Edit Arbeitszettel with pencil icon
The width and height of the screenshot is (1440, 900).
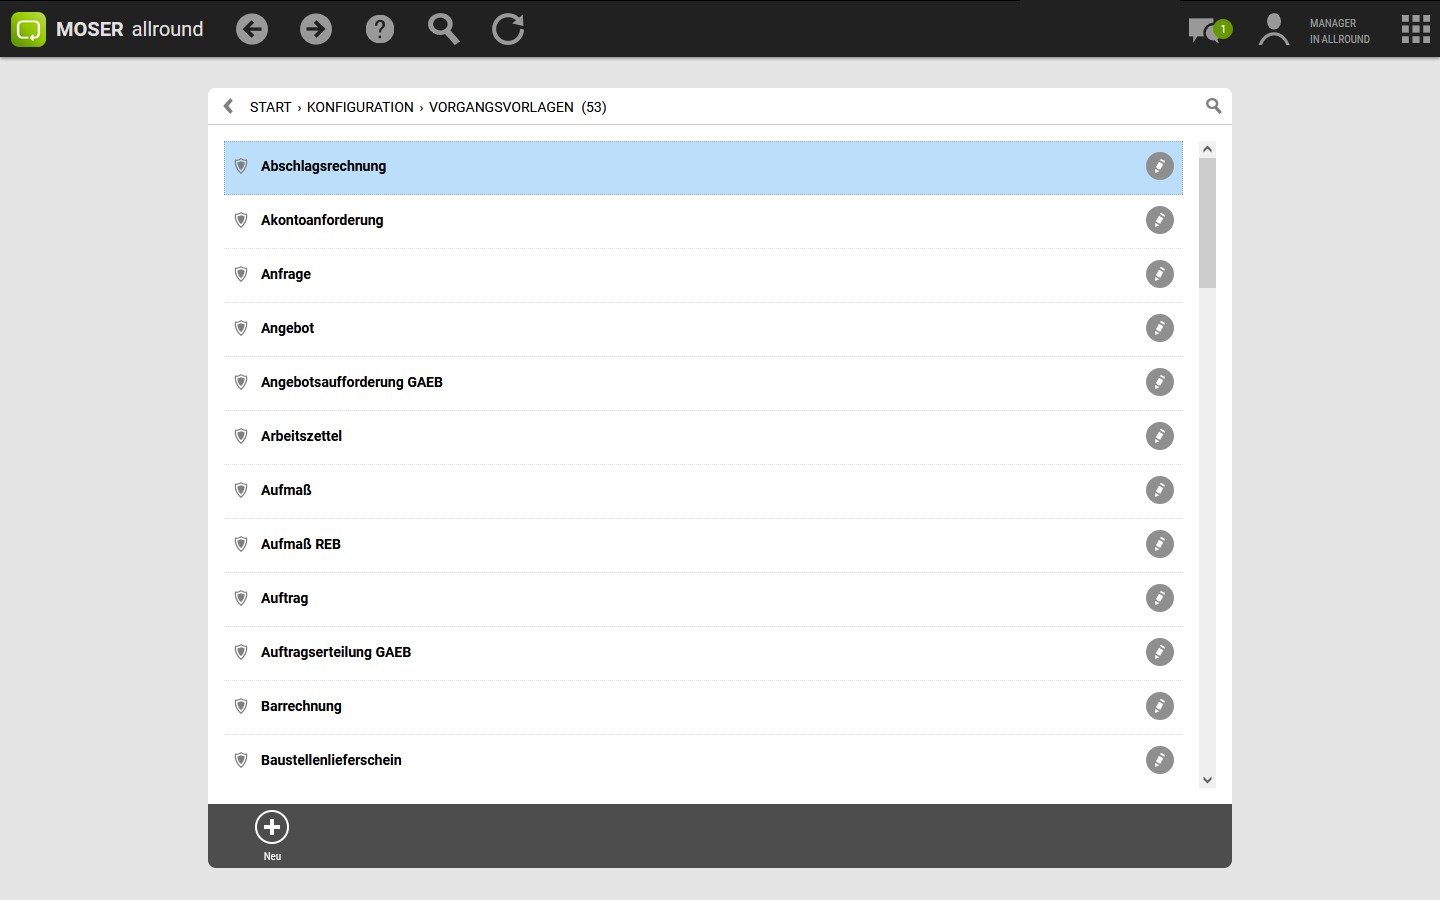tap(1160, 436)
